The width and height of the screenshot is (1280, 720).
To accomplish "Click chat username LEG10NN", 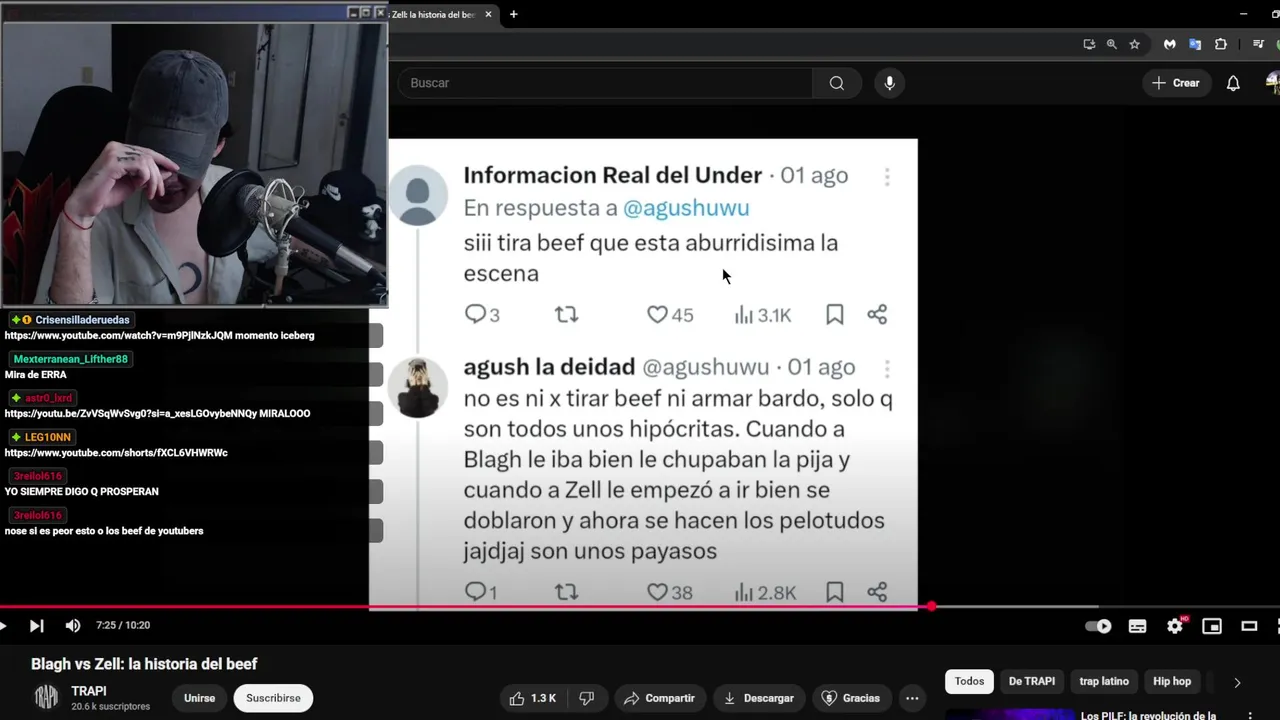I will point(48,437).
